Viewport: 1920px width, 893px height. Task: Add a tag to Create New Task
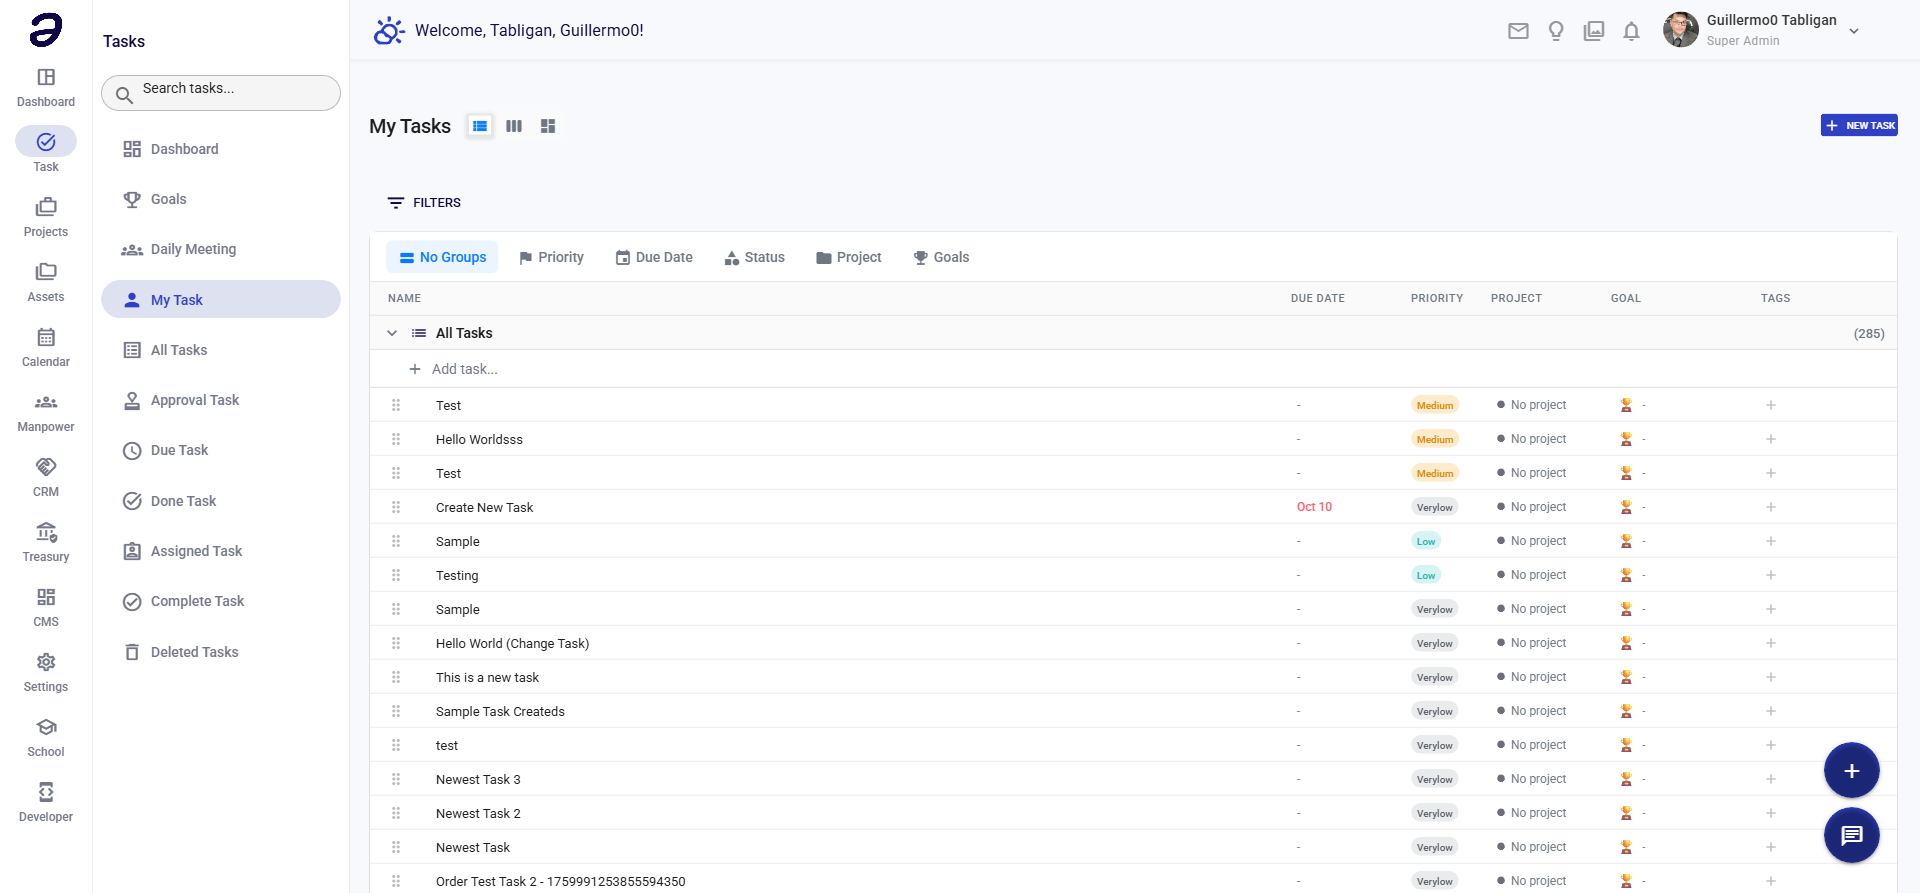tap(1771, 507)
